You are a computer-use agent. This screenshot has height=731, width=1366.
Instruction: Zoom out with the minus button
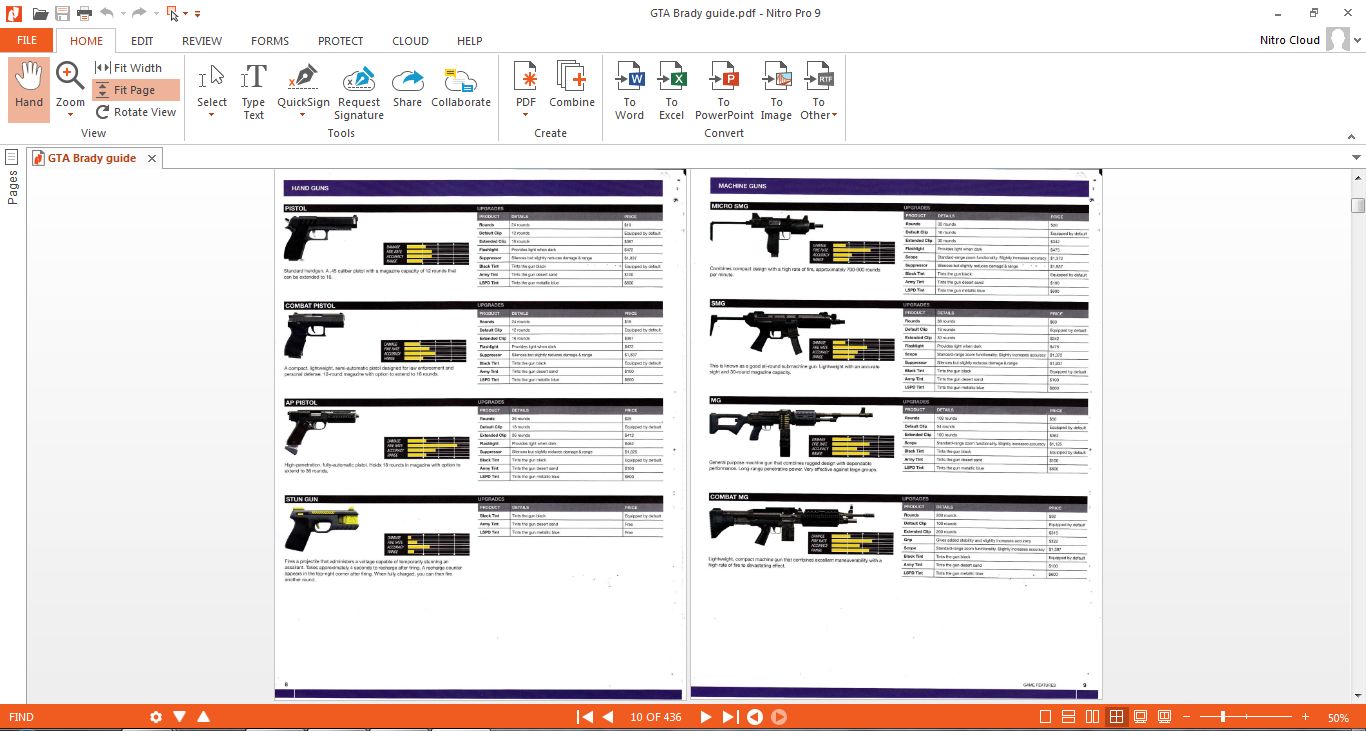coord(1185,717)
